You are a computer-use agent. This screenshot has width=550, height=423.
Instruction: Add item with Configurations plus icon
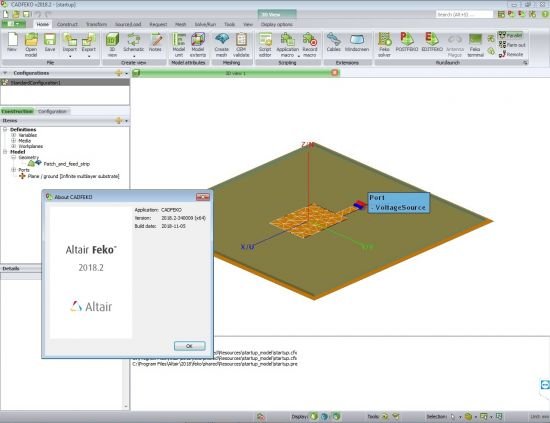point(119,73)
